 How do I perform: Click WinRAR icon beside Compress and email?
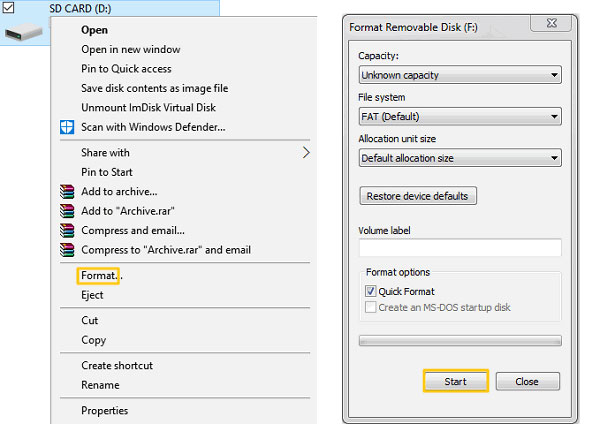point(67,231)
